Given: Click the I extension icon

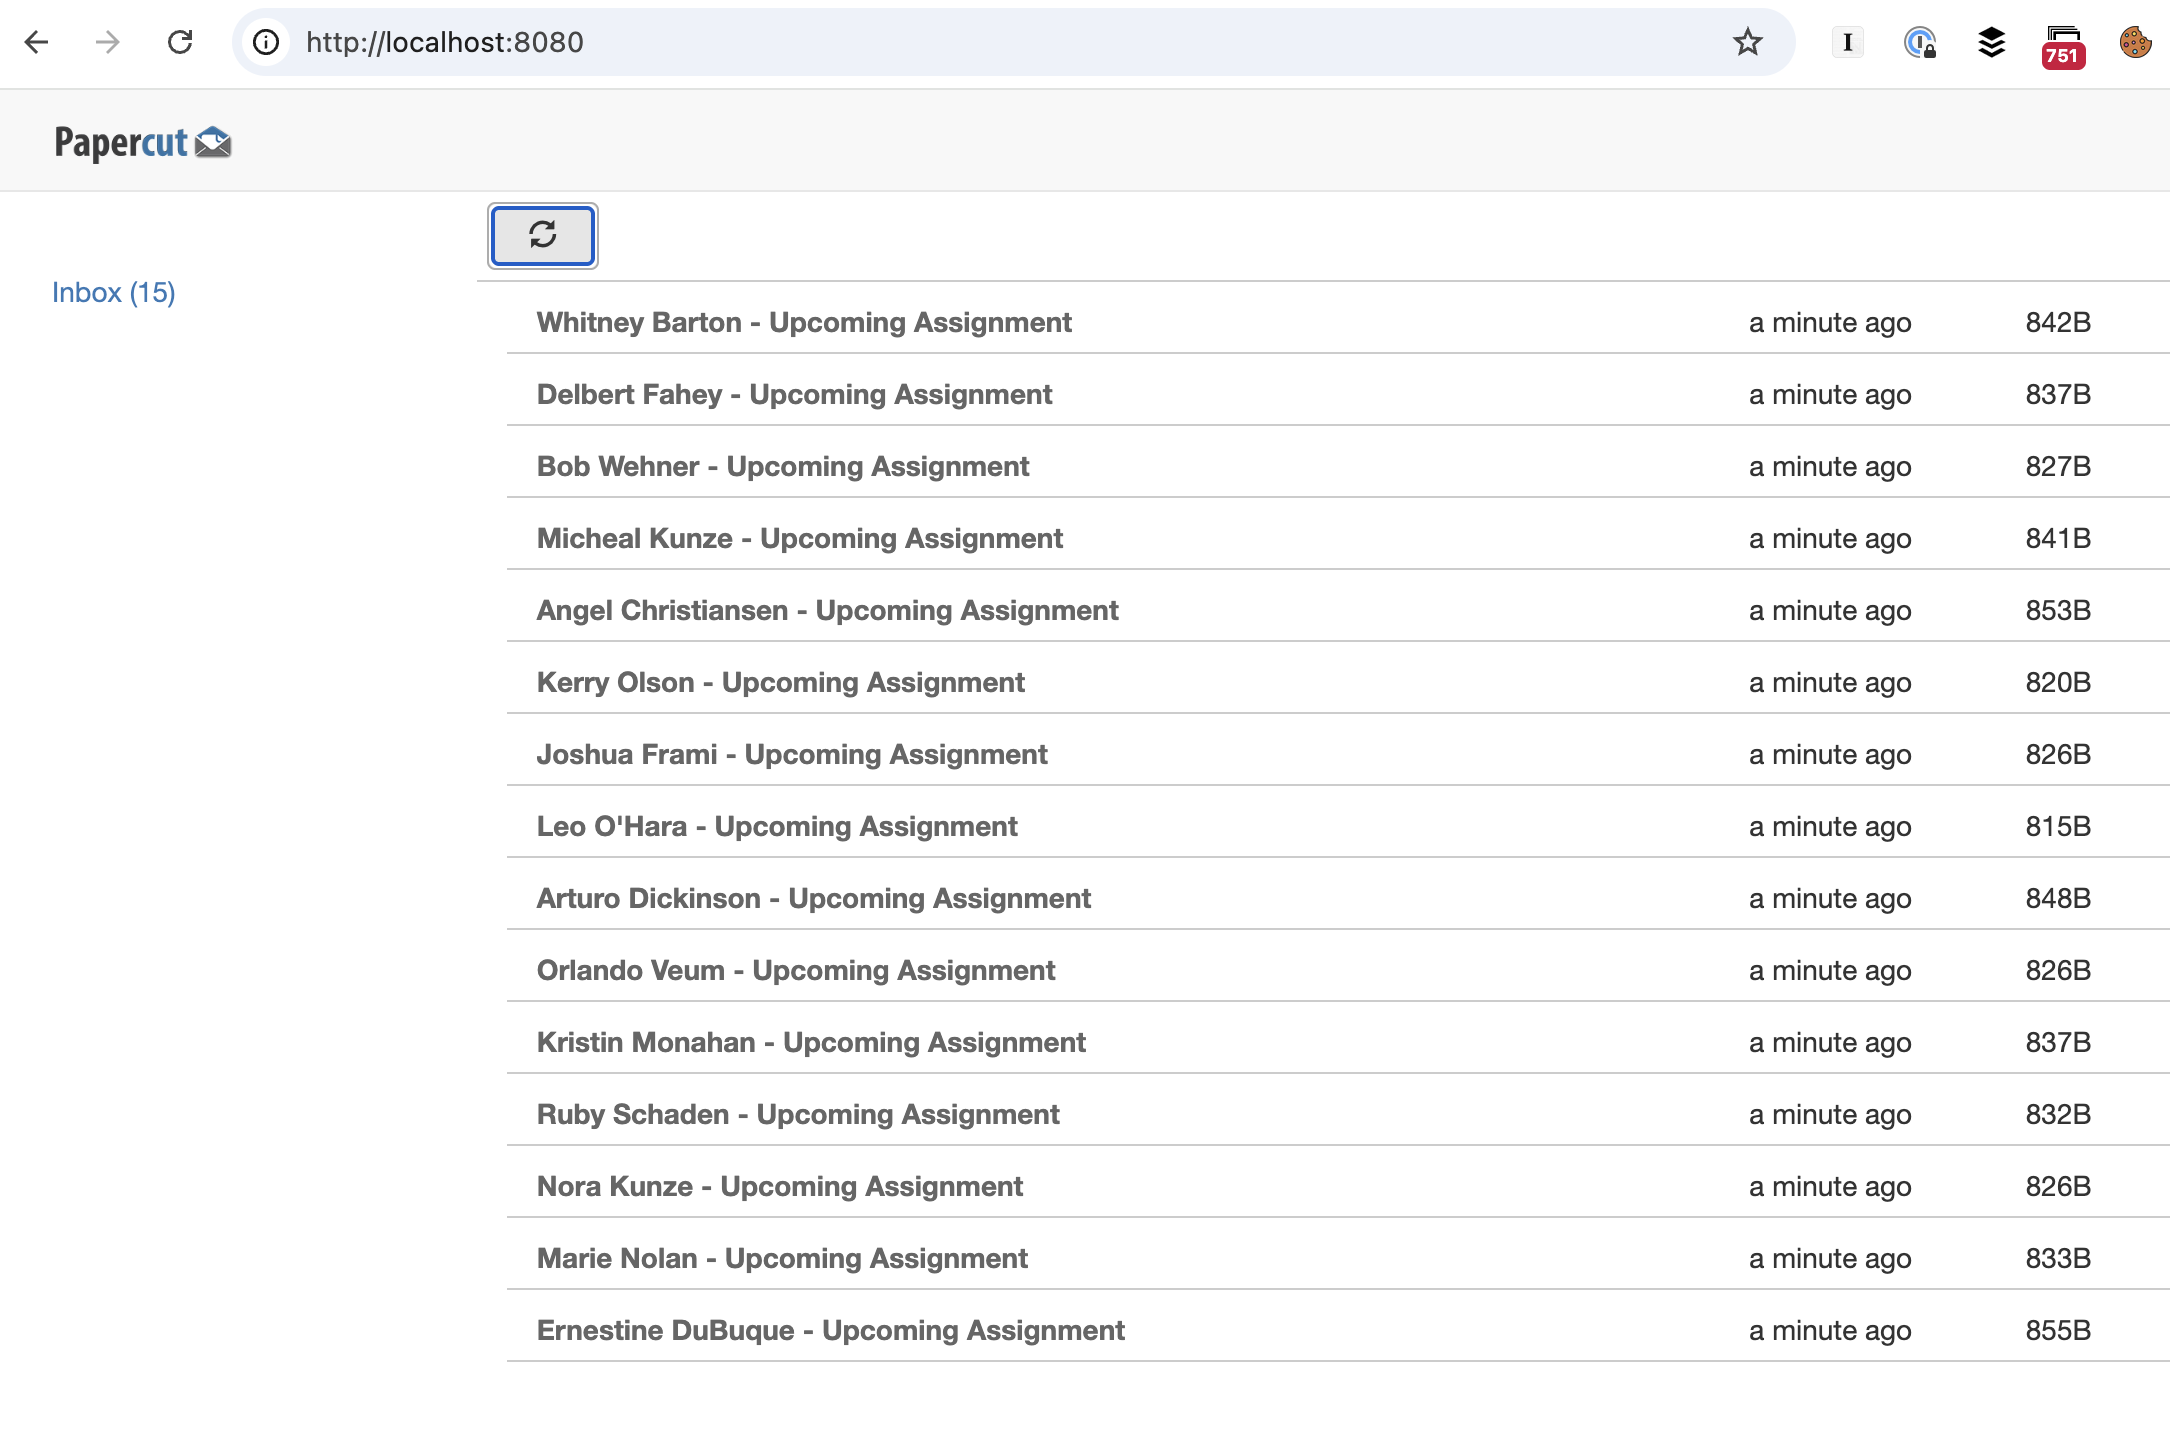Looking at the screenshot, I should click(1847, 42).
